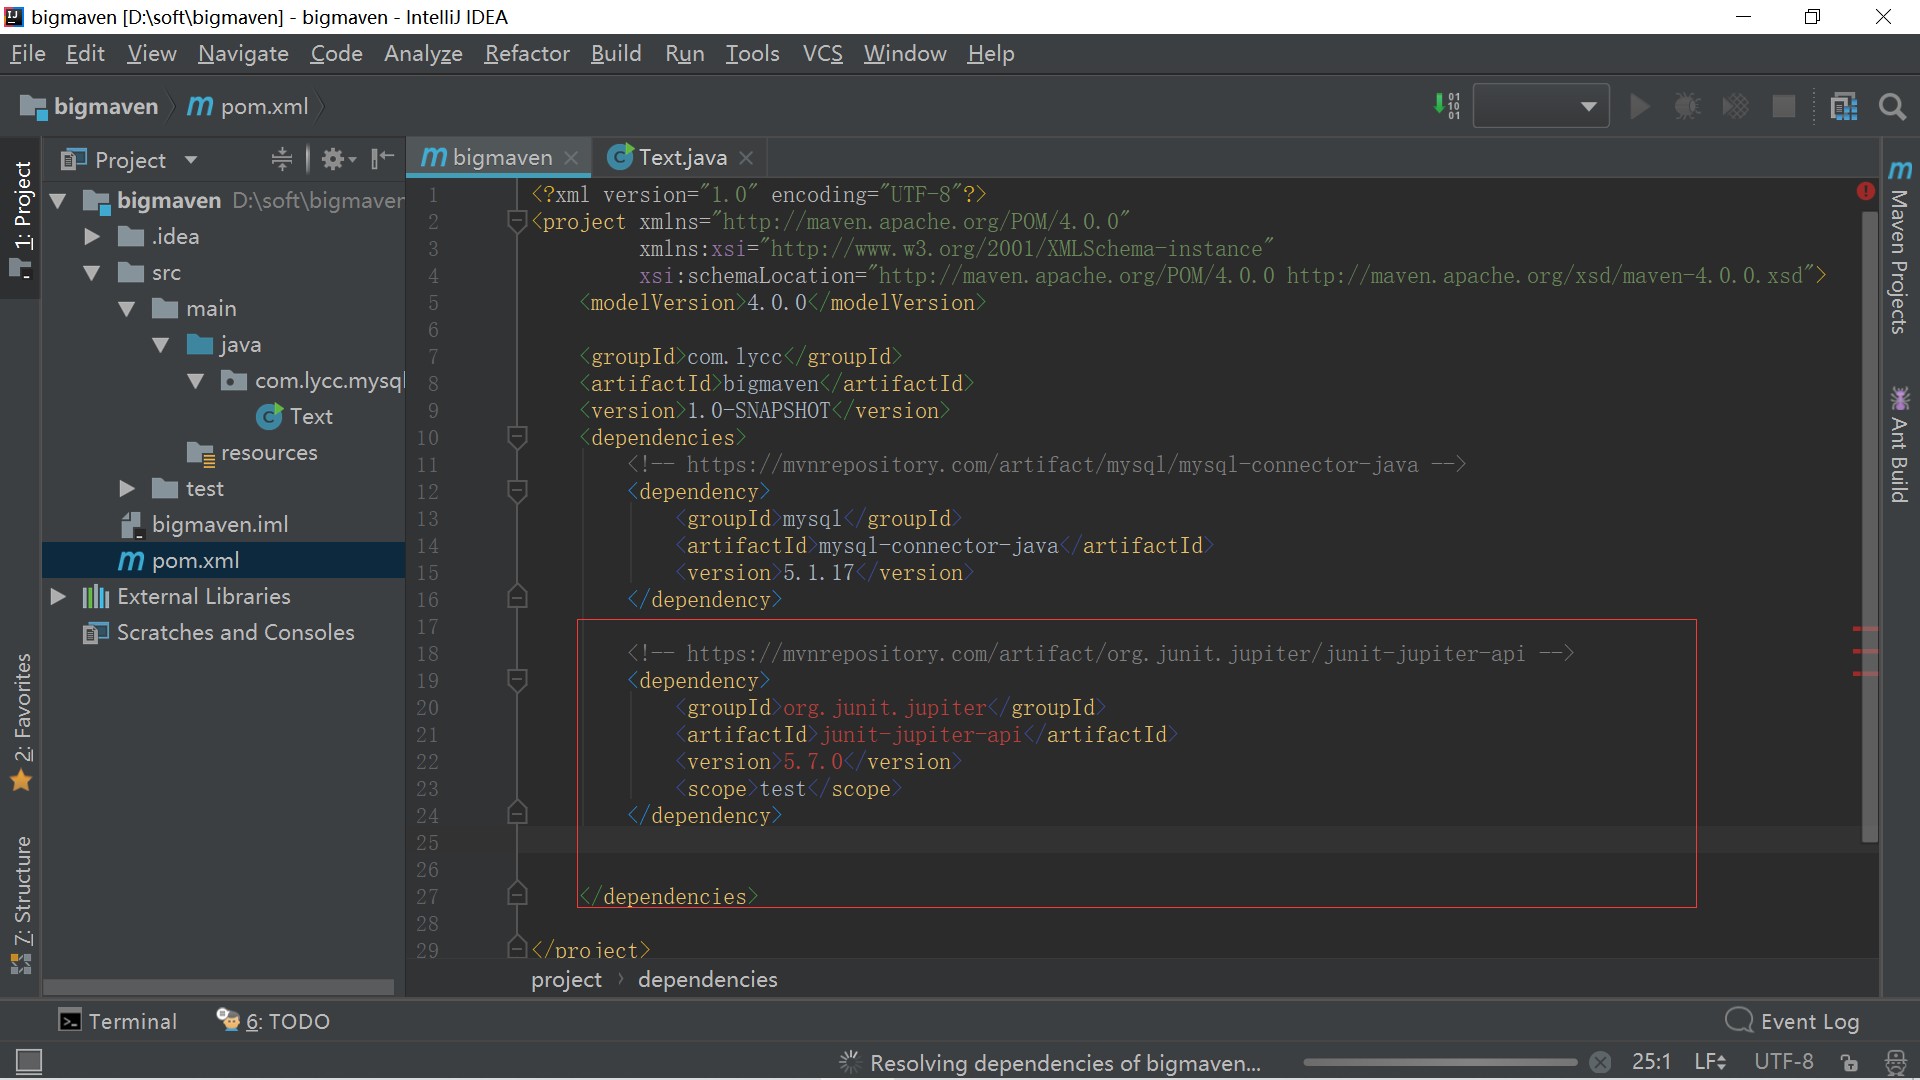
Task: Expand the External Libraries tree node
Action: click(58, 597)
